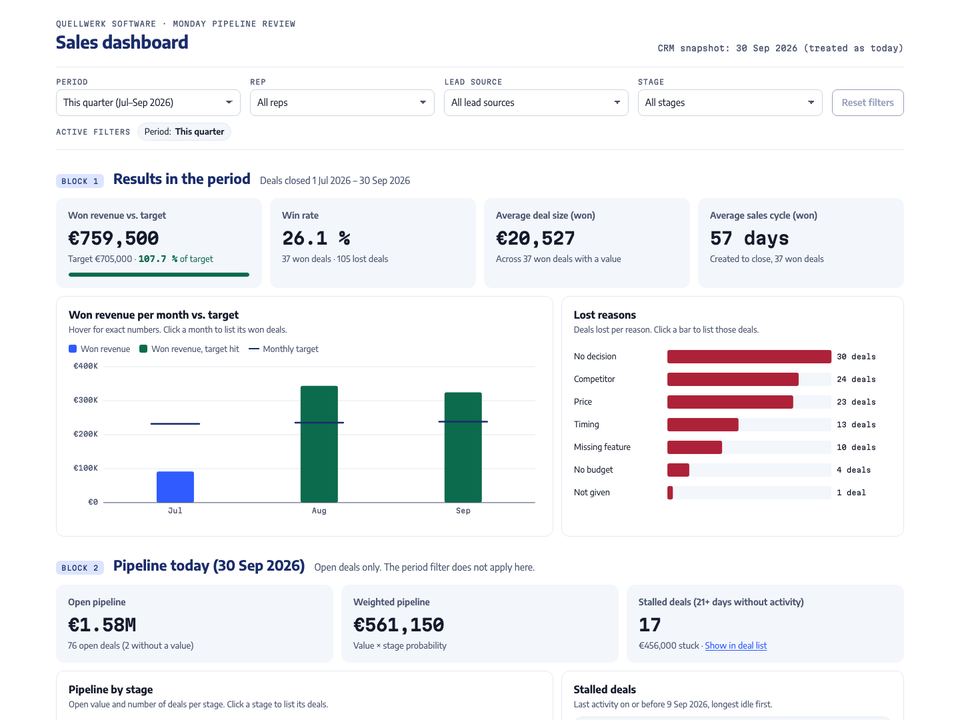Image resolution: width=960 pixels, height=720 pixels.
Task: Click the stalled deals count 17
Action: [650, 625]
